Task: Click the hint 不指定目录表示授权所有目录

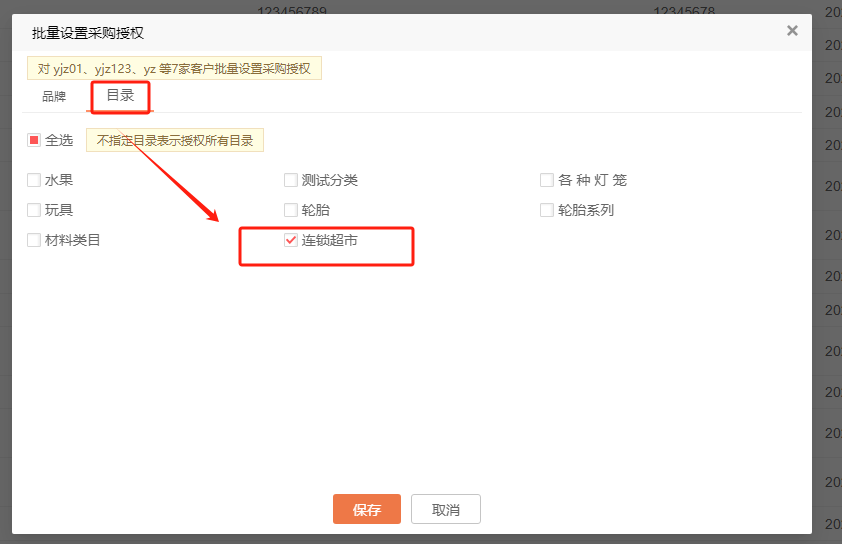Action: pyautogui.click(x=175, y=140)
